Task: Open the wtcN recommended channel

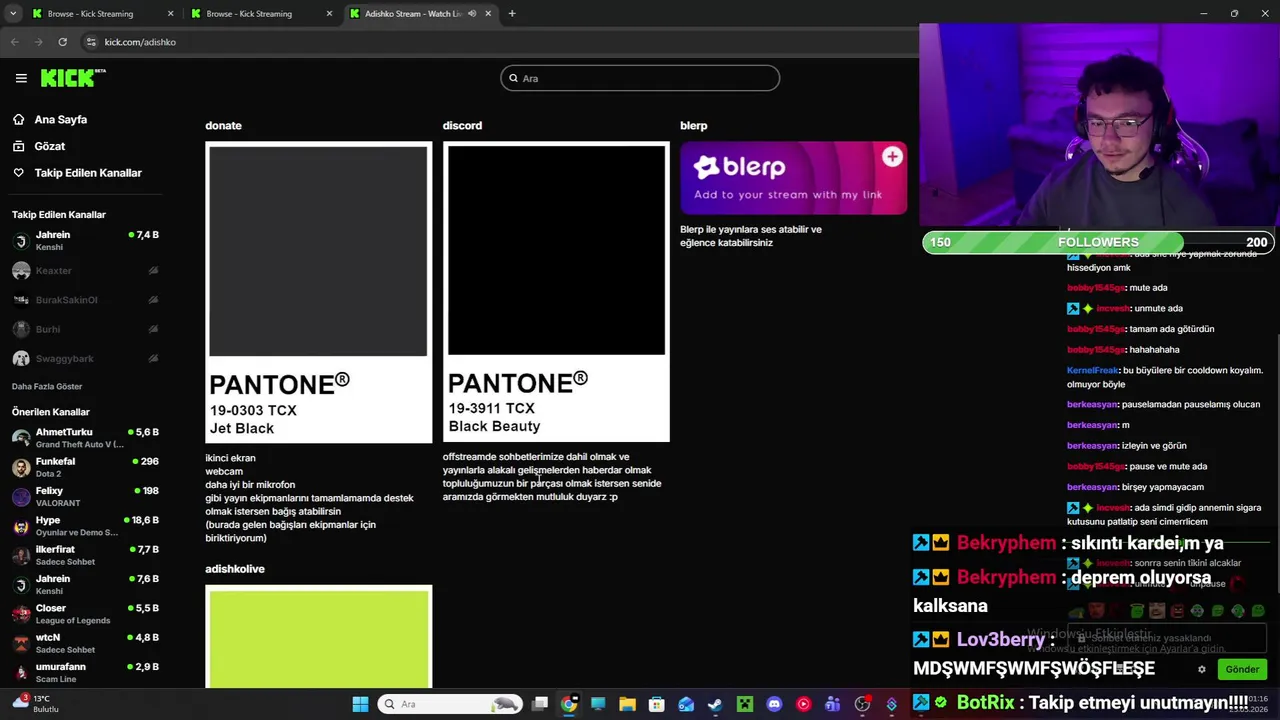Action: click(x=85, y=643)
